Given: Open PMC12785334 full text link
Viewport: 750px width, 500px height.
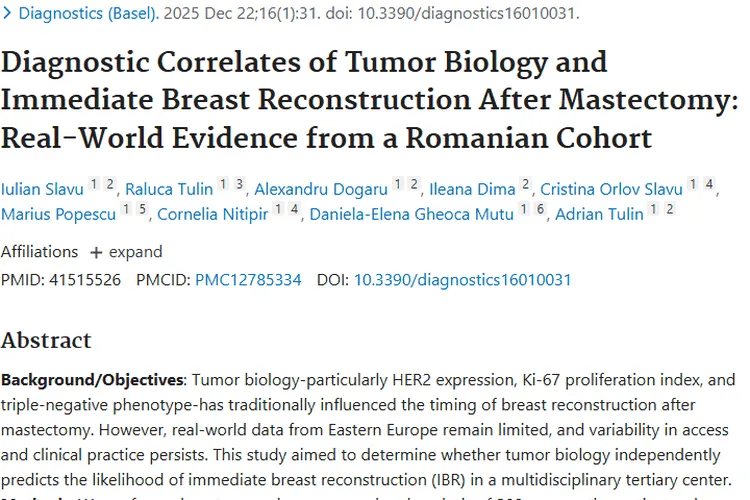Looking at the screenshot, I should click(x=248, y=280).
